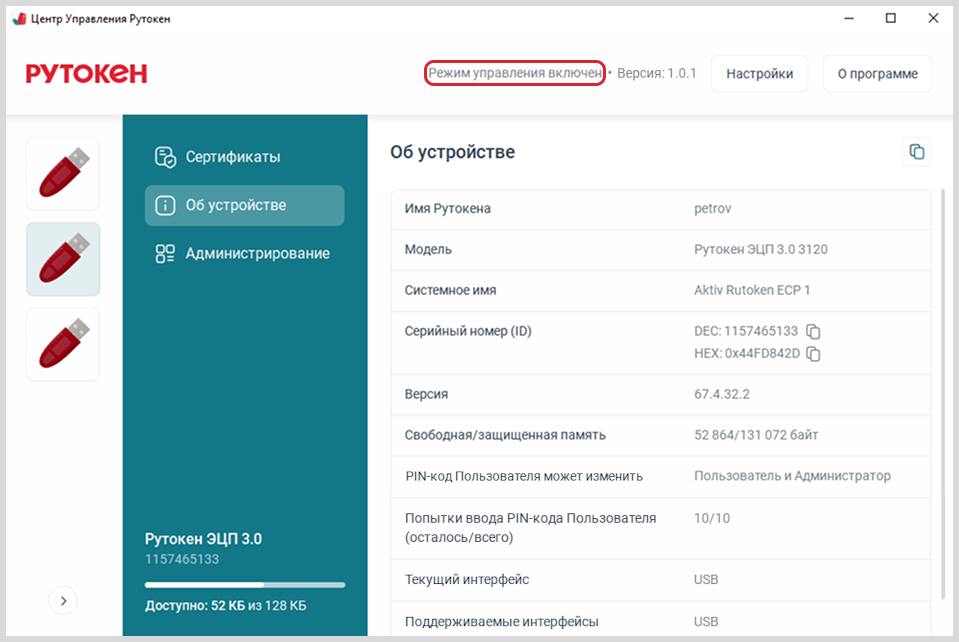Click the device name value 'petrov'
Screen dimensions: 959x642
click(x=713, y=208)
